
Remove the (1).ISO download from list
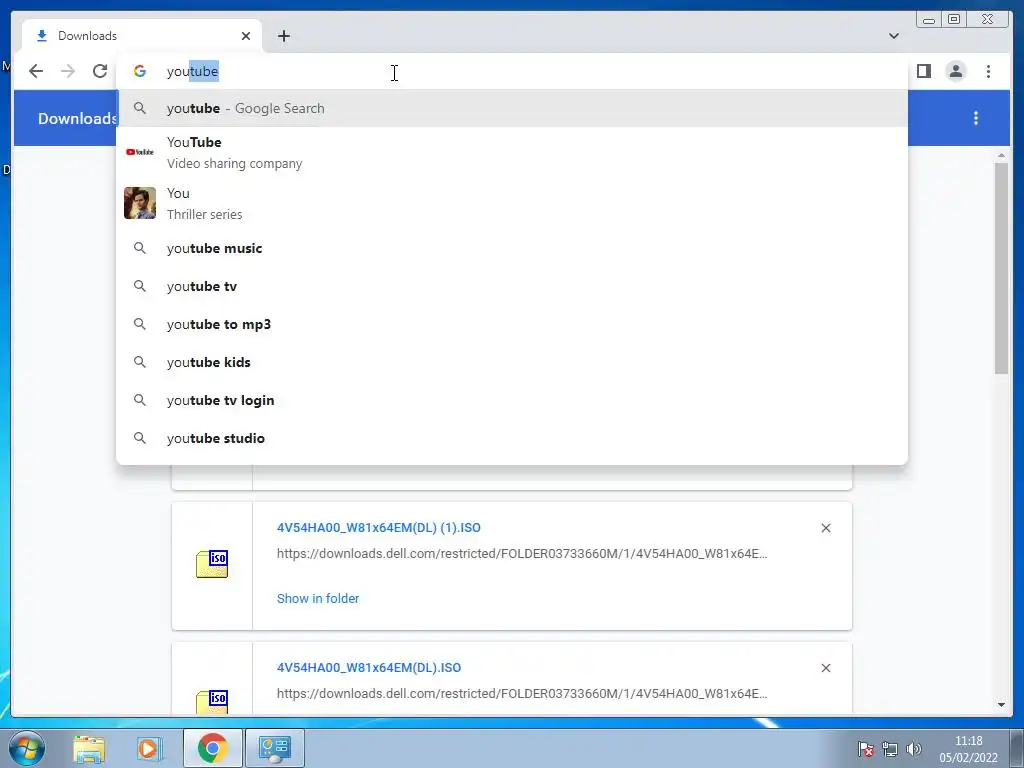tap(825, 528)
